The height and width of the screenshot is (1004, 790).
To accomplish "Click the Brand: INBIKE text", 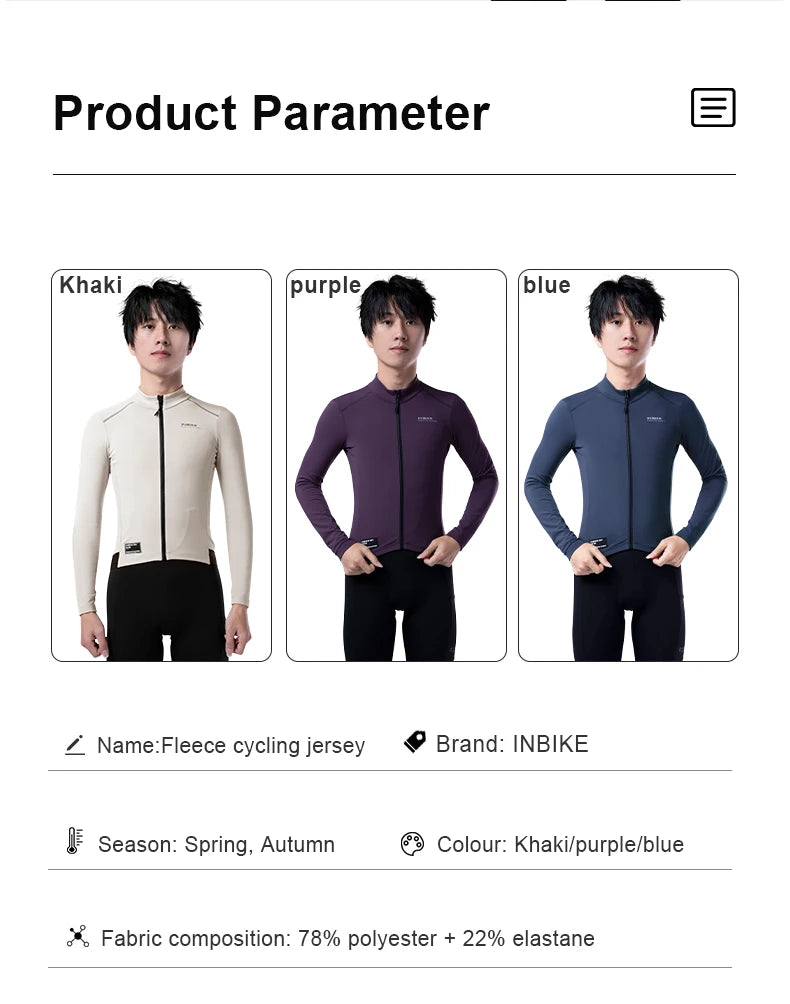I will (x=512, y=744).
